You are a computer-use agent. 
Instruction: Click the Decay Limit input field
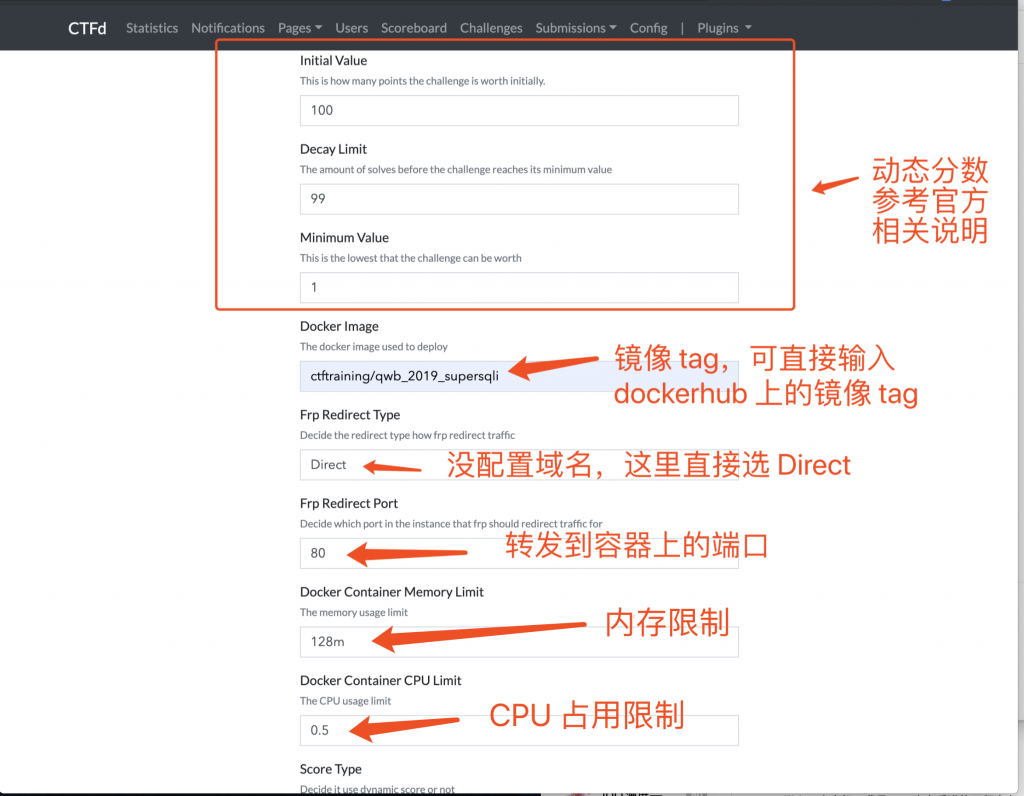(x=519, y=199)
